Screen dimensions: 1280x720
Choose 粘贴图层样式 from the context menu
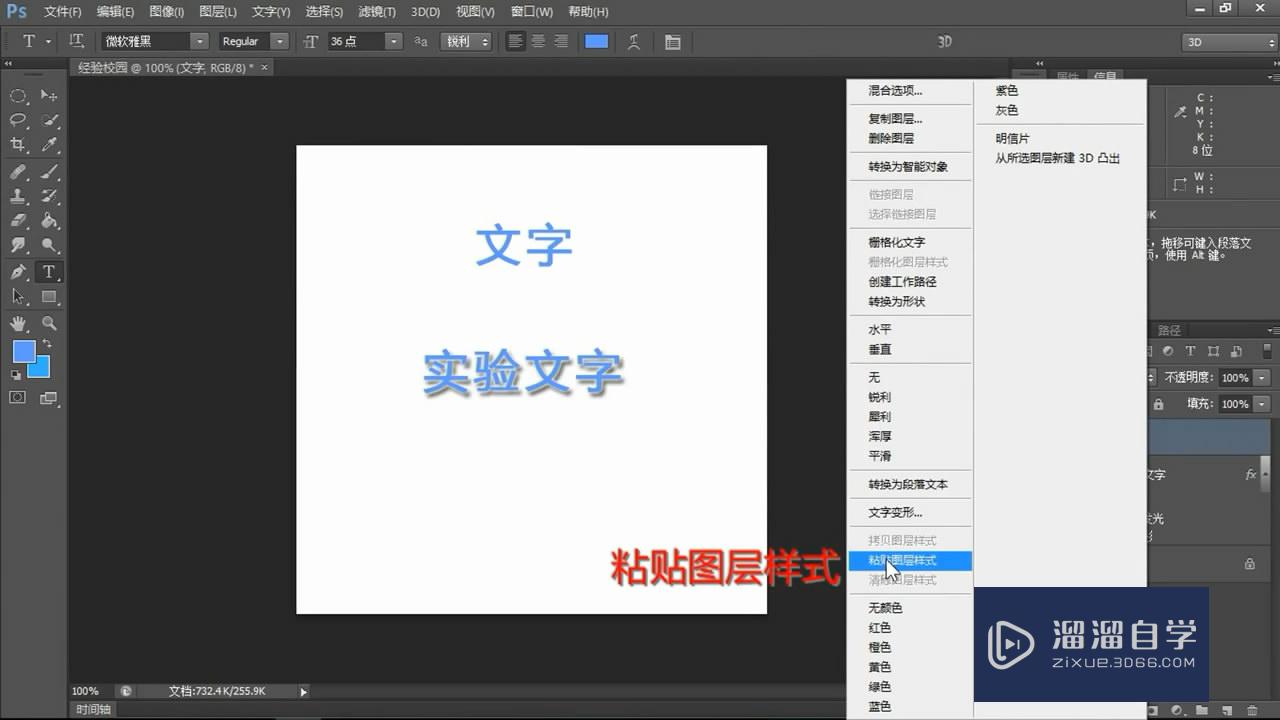coord(909,561)
